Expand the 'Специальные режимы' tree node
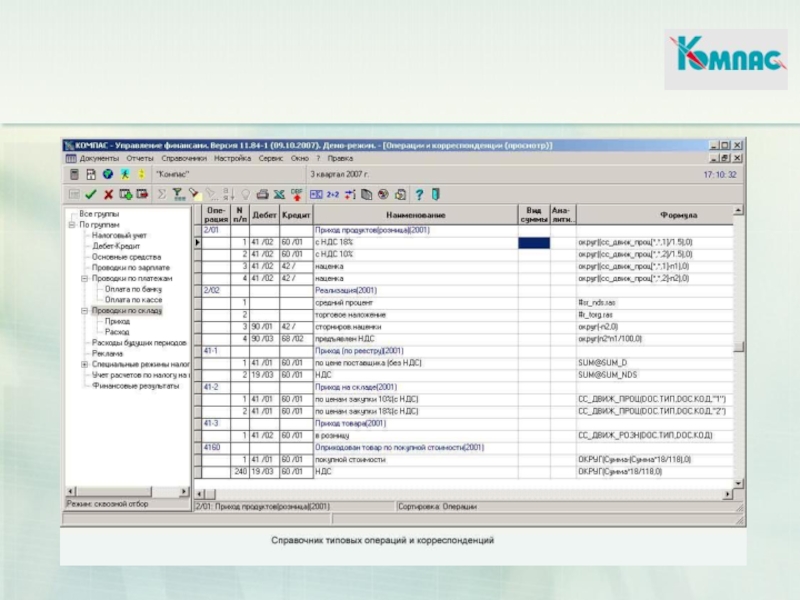 pos(85,364)
